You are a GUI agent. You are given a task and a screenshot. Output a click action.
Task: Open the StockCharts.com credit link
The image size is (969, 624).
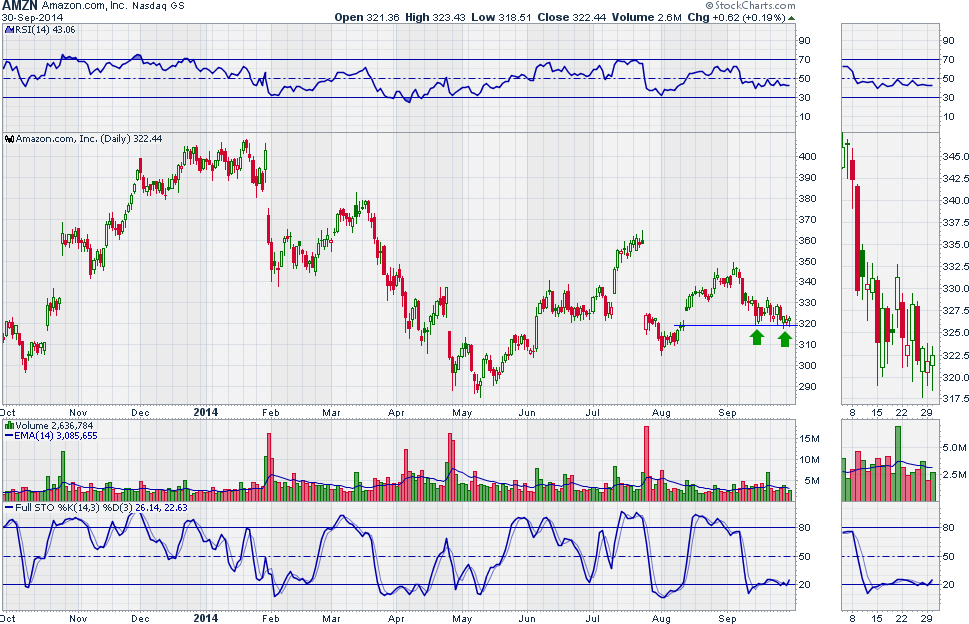(750, 6)
